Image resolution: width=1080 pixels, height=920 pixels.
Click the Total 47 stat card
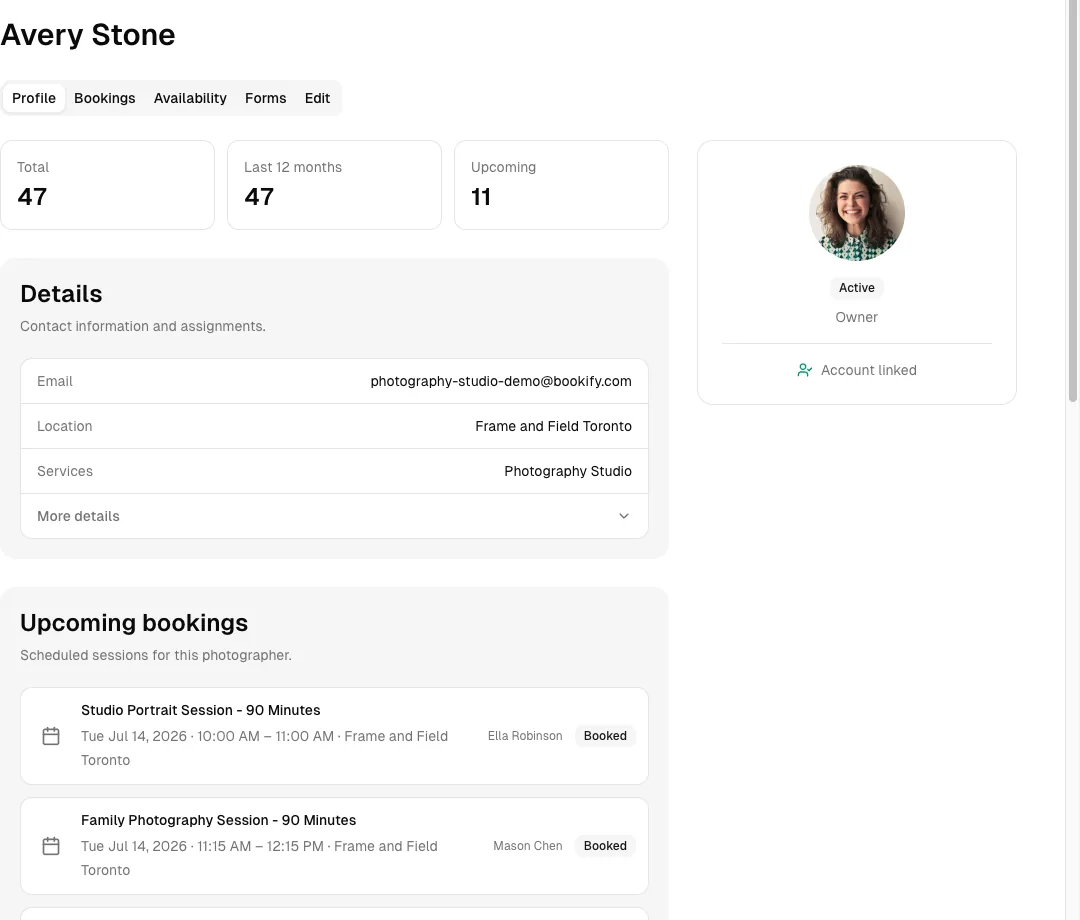(107, 185)
